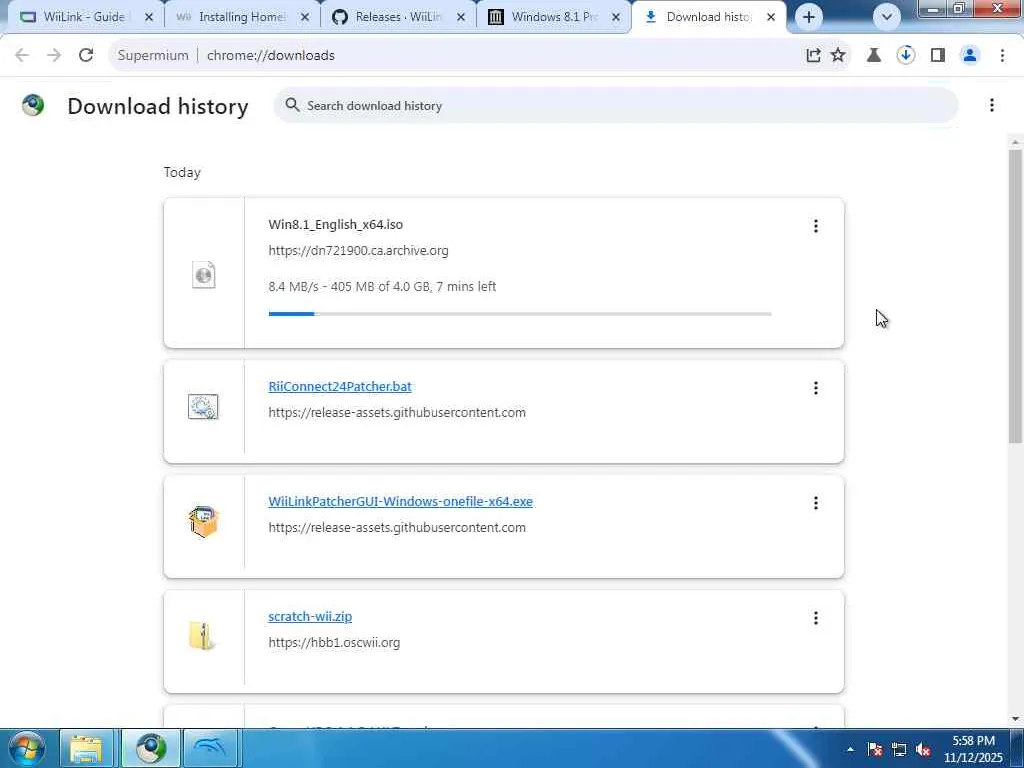Viewport: 1024px width, 768px height.
Task: Click the browser back arrow
Action: (22, 56)
